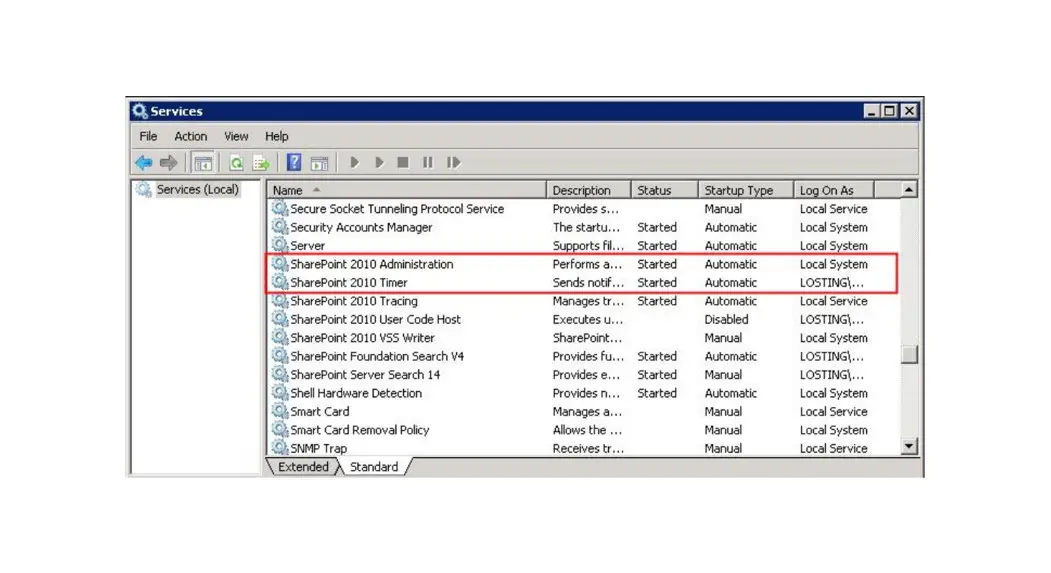The width and height of the screenshot is (1051, 573).
Task: Click the Properties pane toolbar icon
Action: [319, 162]
